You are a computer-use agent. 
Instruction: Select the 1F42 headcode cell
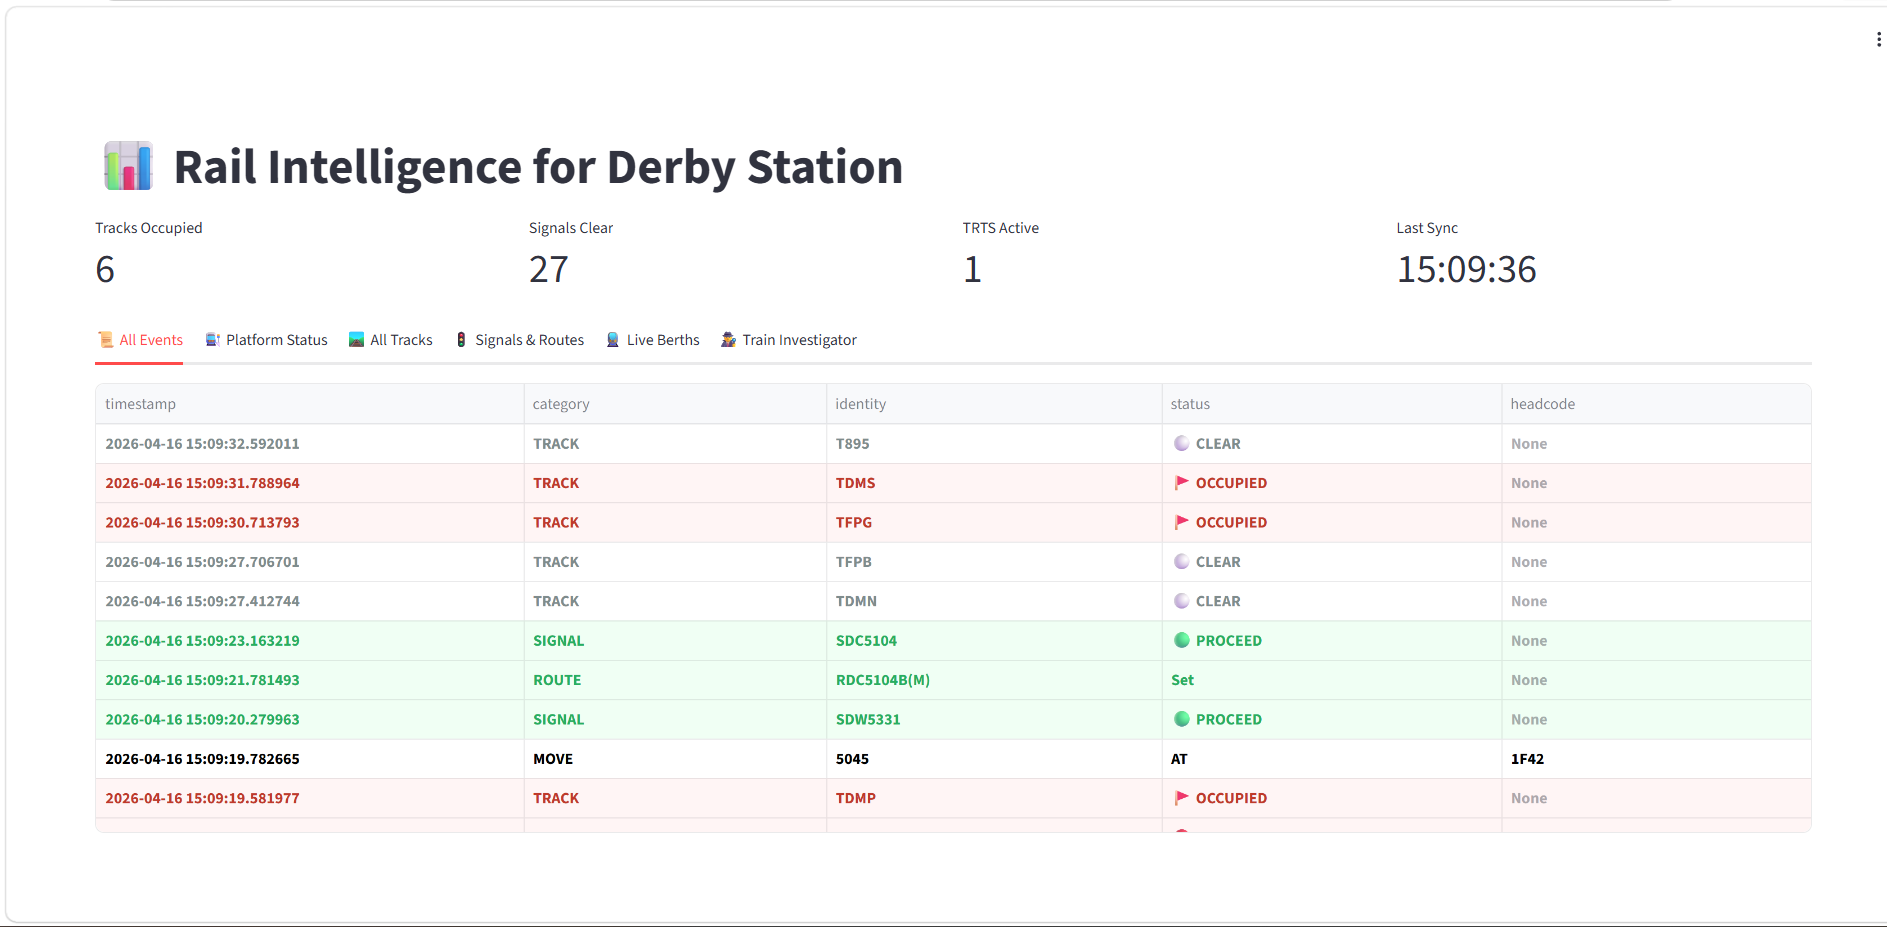(1527, 759)
